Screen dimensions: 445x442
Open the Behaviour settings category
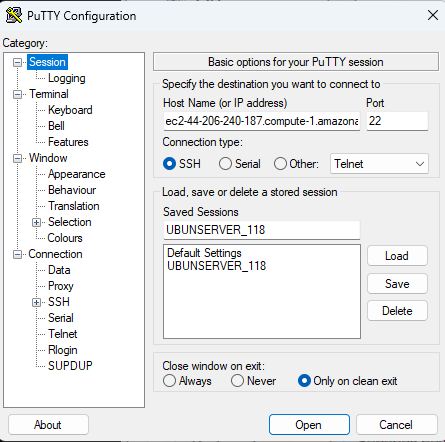tap(72, 190)
